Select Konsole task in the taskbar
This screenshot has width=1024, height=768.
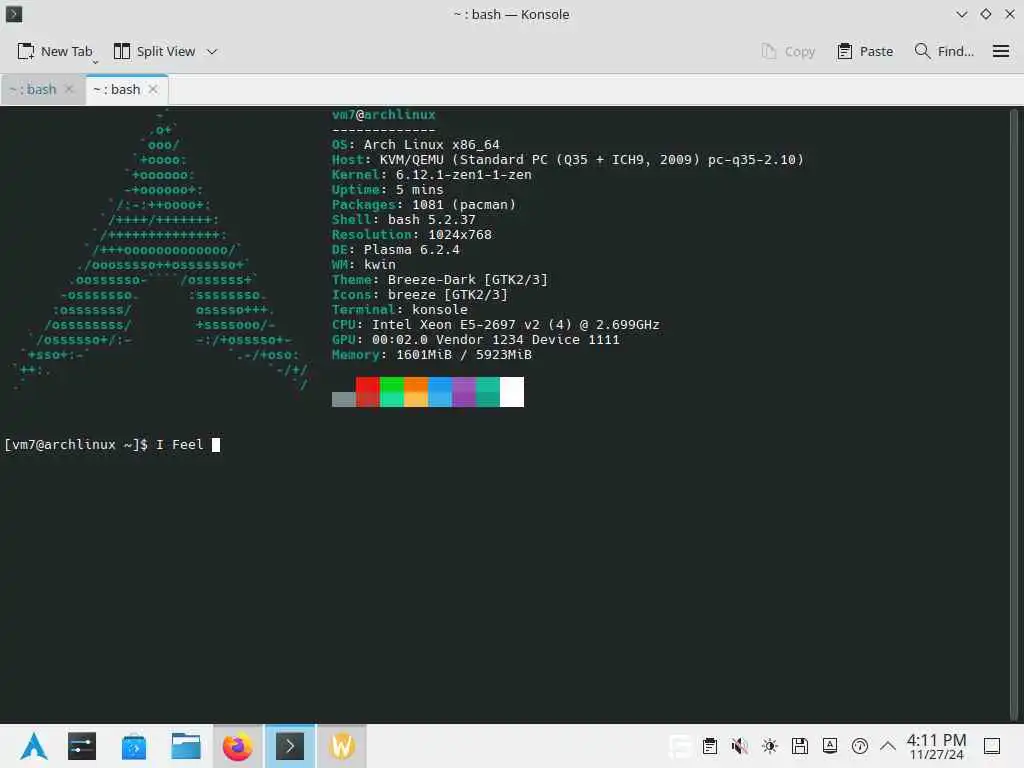[290, 746]
